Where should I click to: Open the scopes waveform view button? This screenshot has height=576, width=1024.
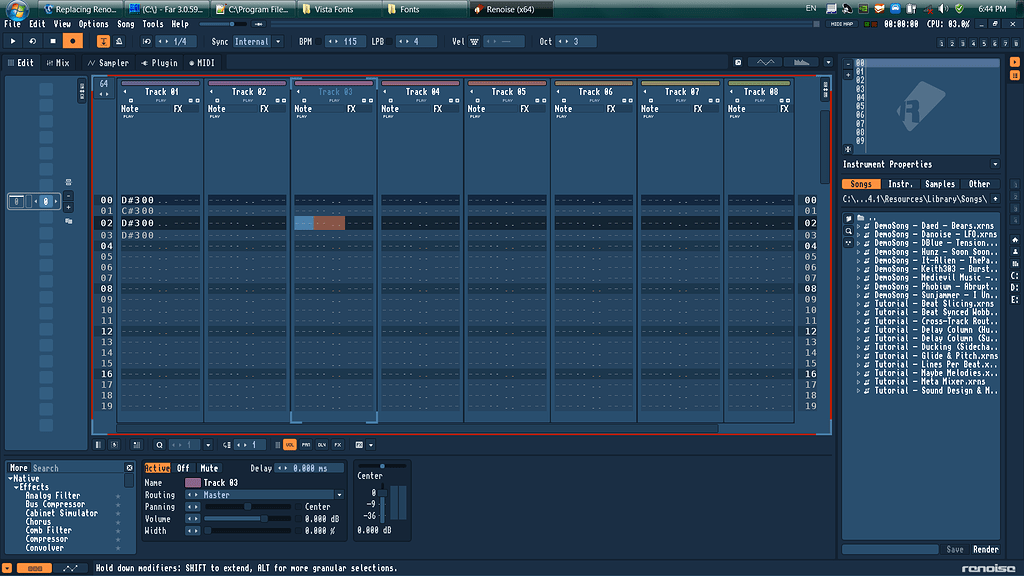pos(765,63)
